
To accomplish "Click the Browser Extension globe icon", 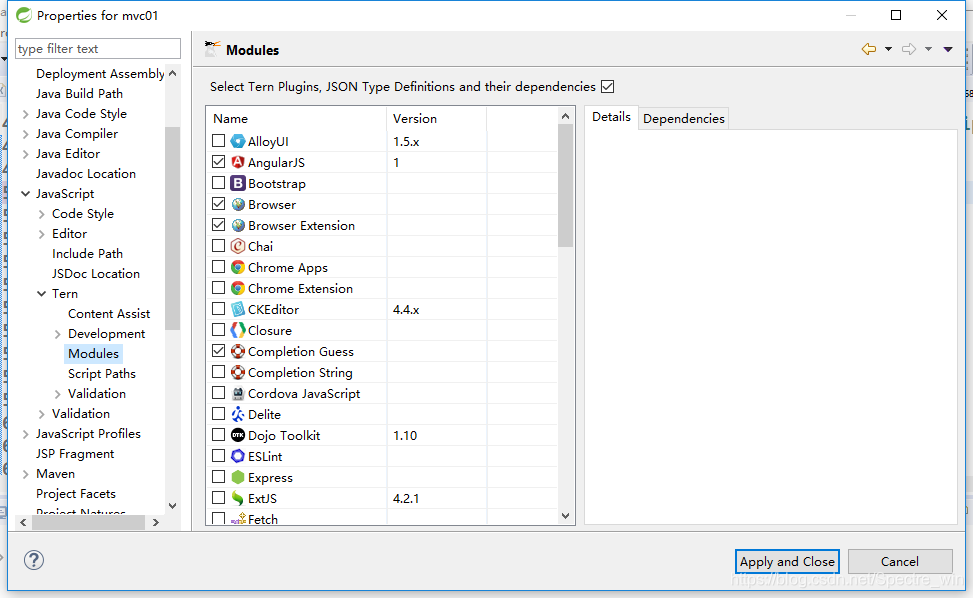I will (238, 226).
